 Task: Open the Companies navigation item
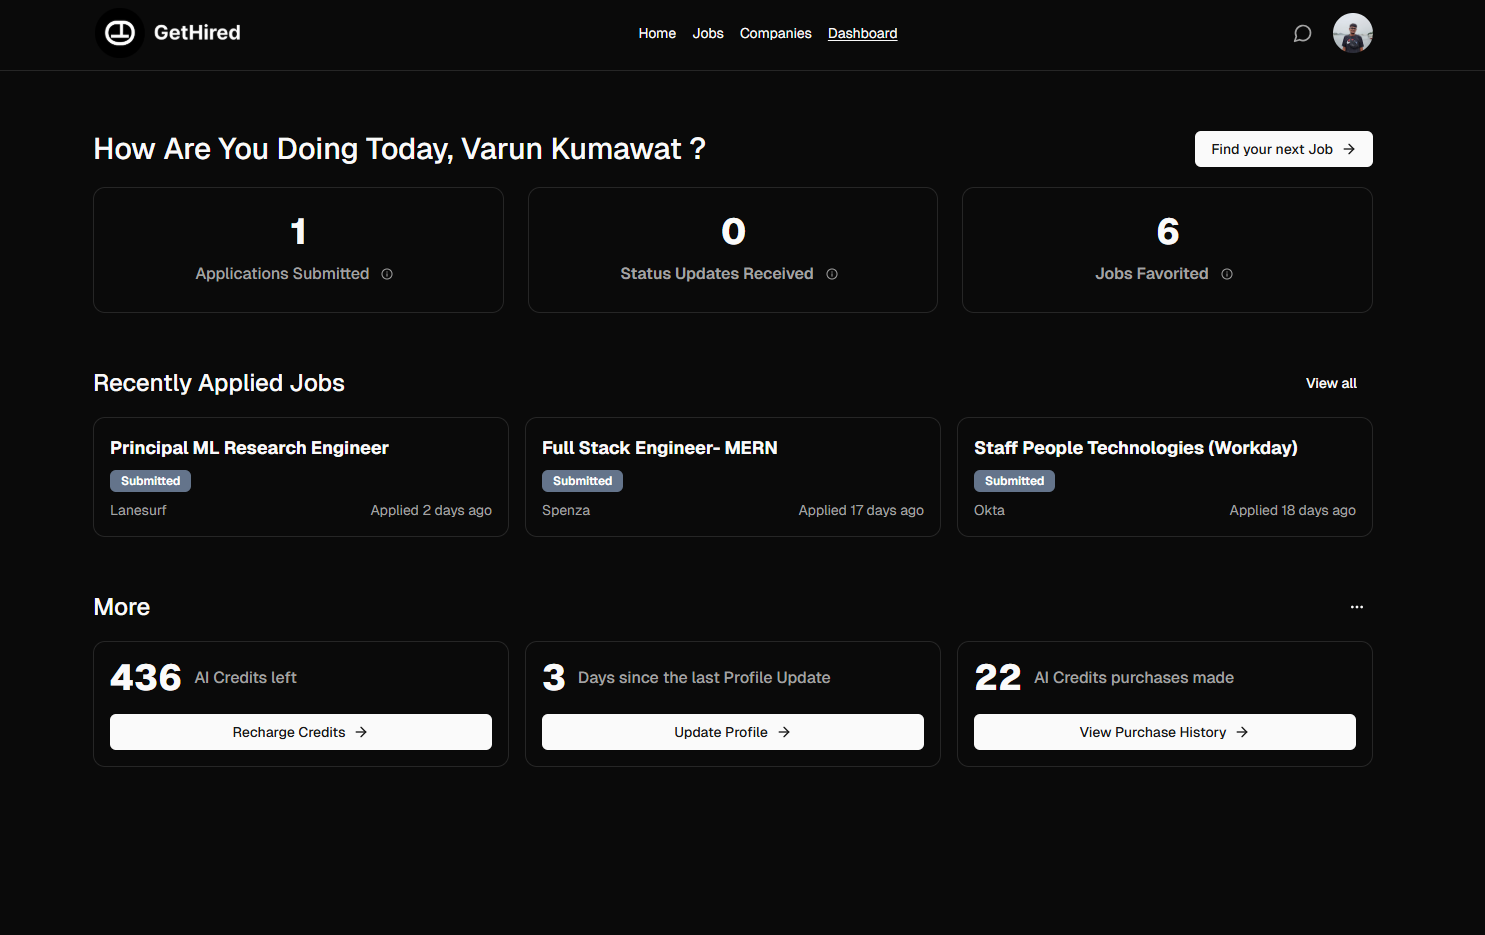click(776, 33)
